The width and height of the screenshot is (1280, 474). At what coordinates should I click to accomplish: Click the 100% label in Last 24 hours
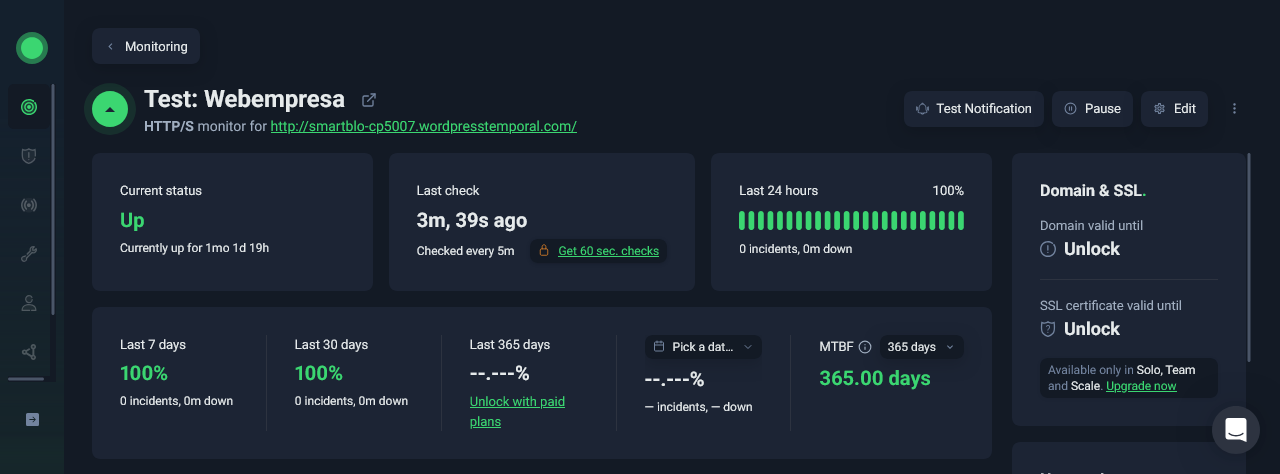click(x=948, y=191)
